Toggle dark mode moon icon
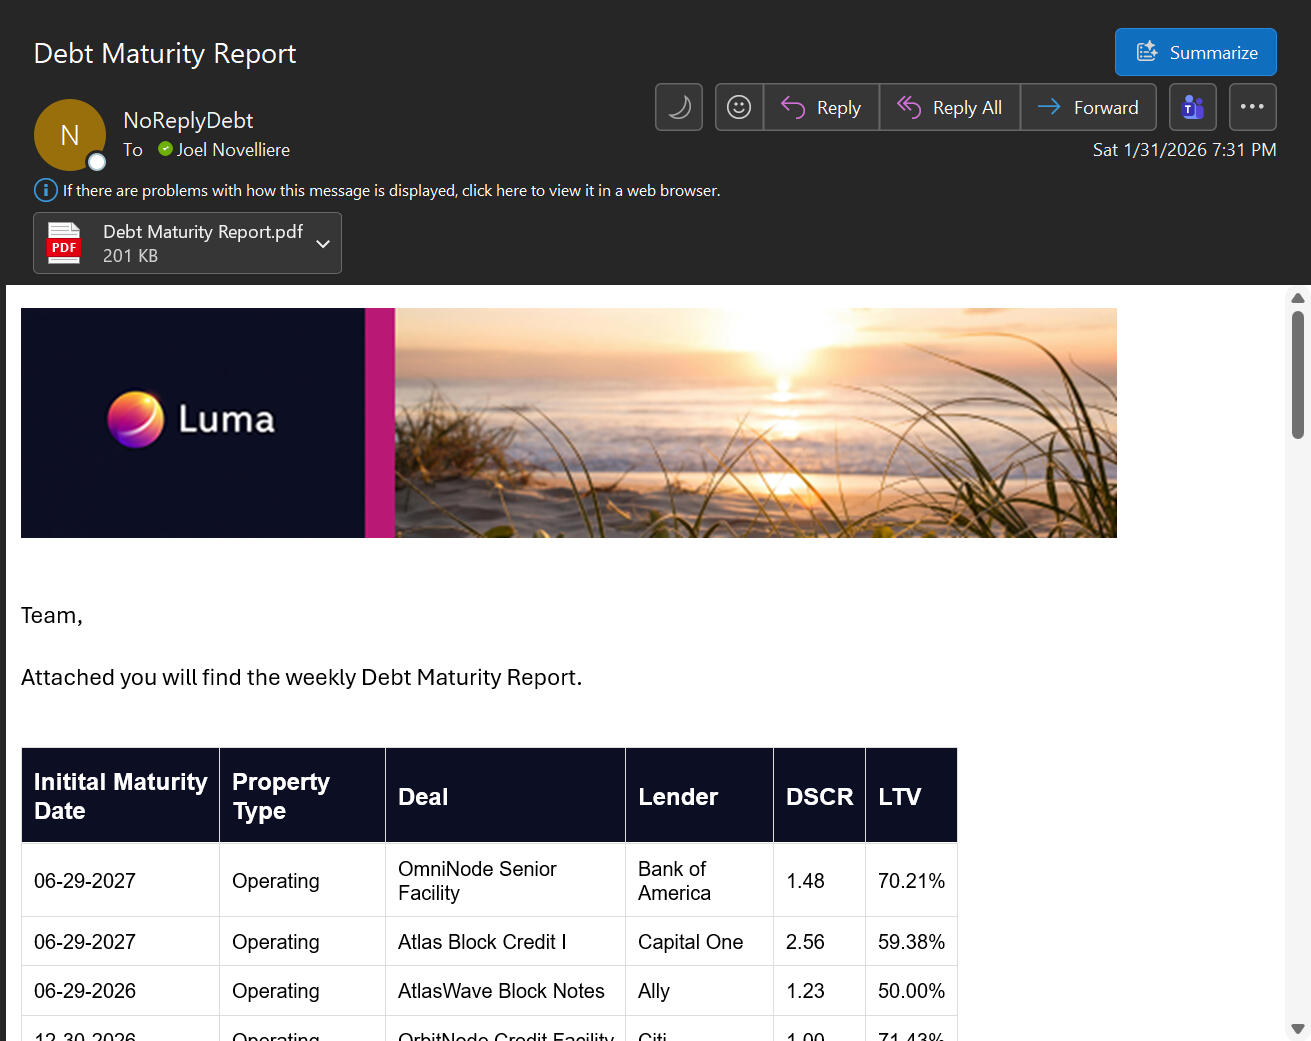The image size is (1311, 1041). tap(679, 107)
